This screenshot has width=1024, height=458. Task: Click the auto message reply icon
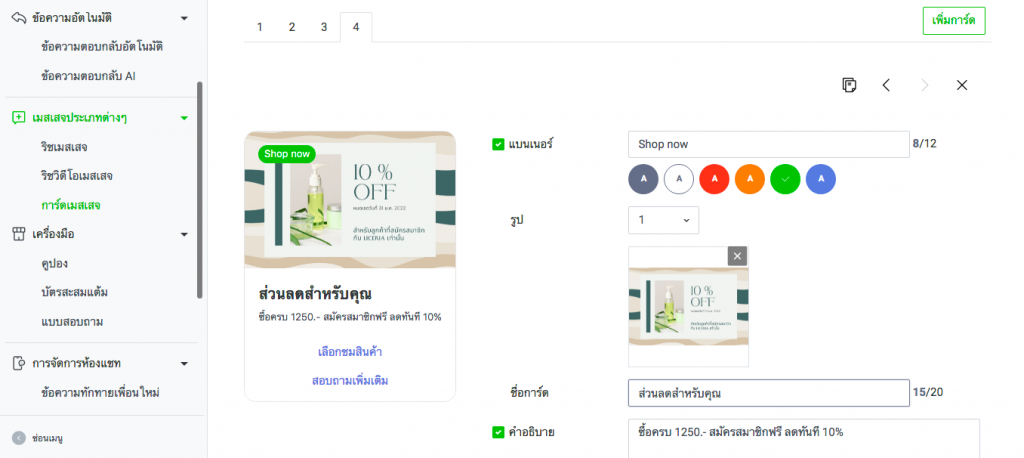18,18
